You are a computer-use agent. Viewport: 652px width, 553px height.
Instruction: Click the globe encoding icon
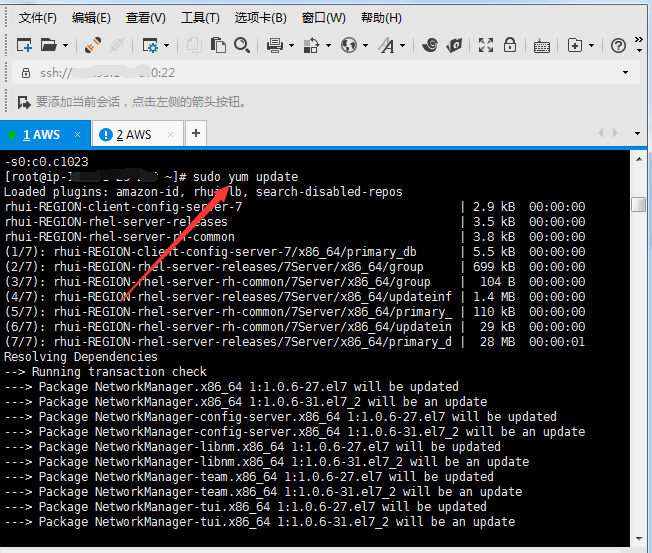pyautogui.click(x=349, y=45)
